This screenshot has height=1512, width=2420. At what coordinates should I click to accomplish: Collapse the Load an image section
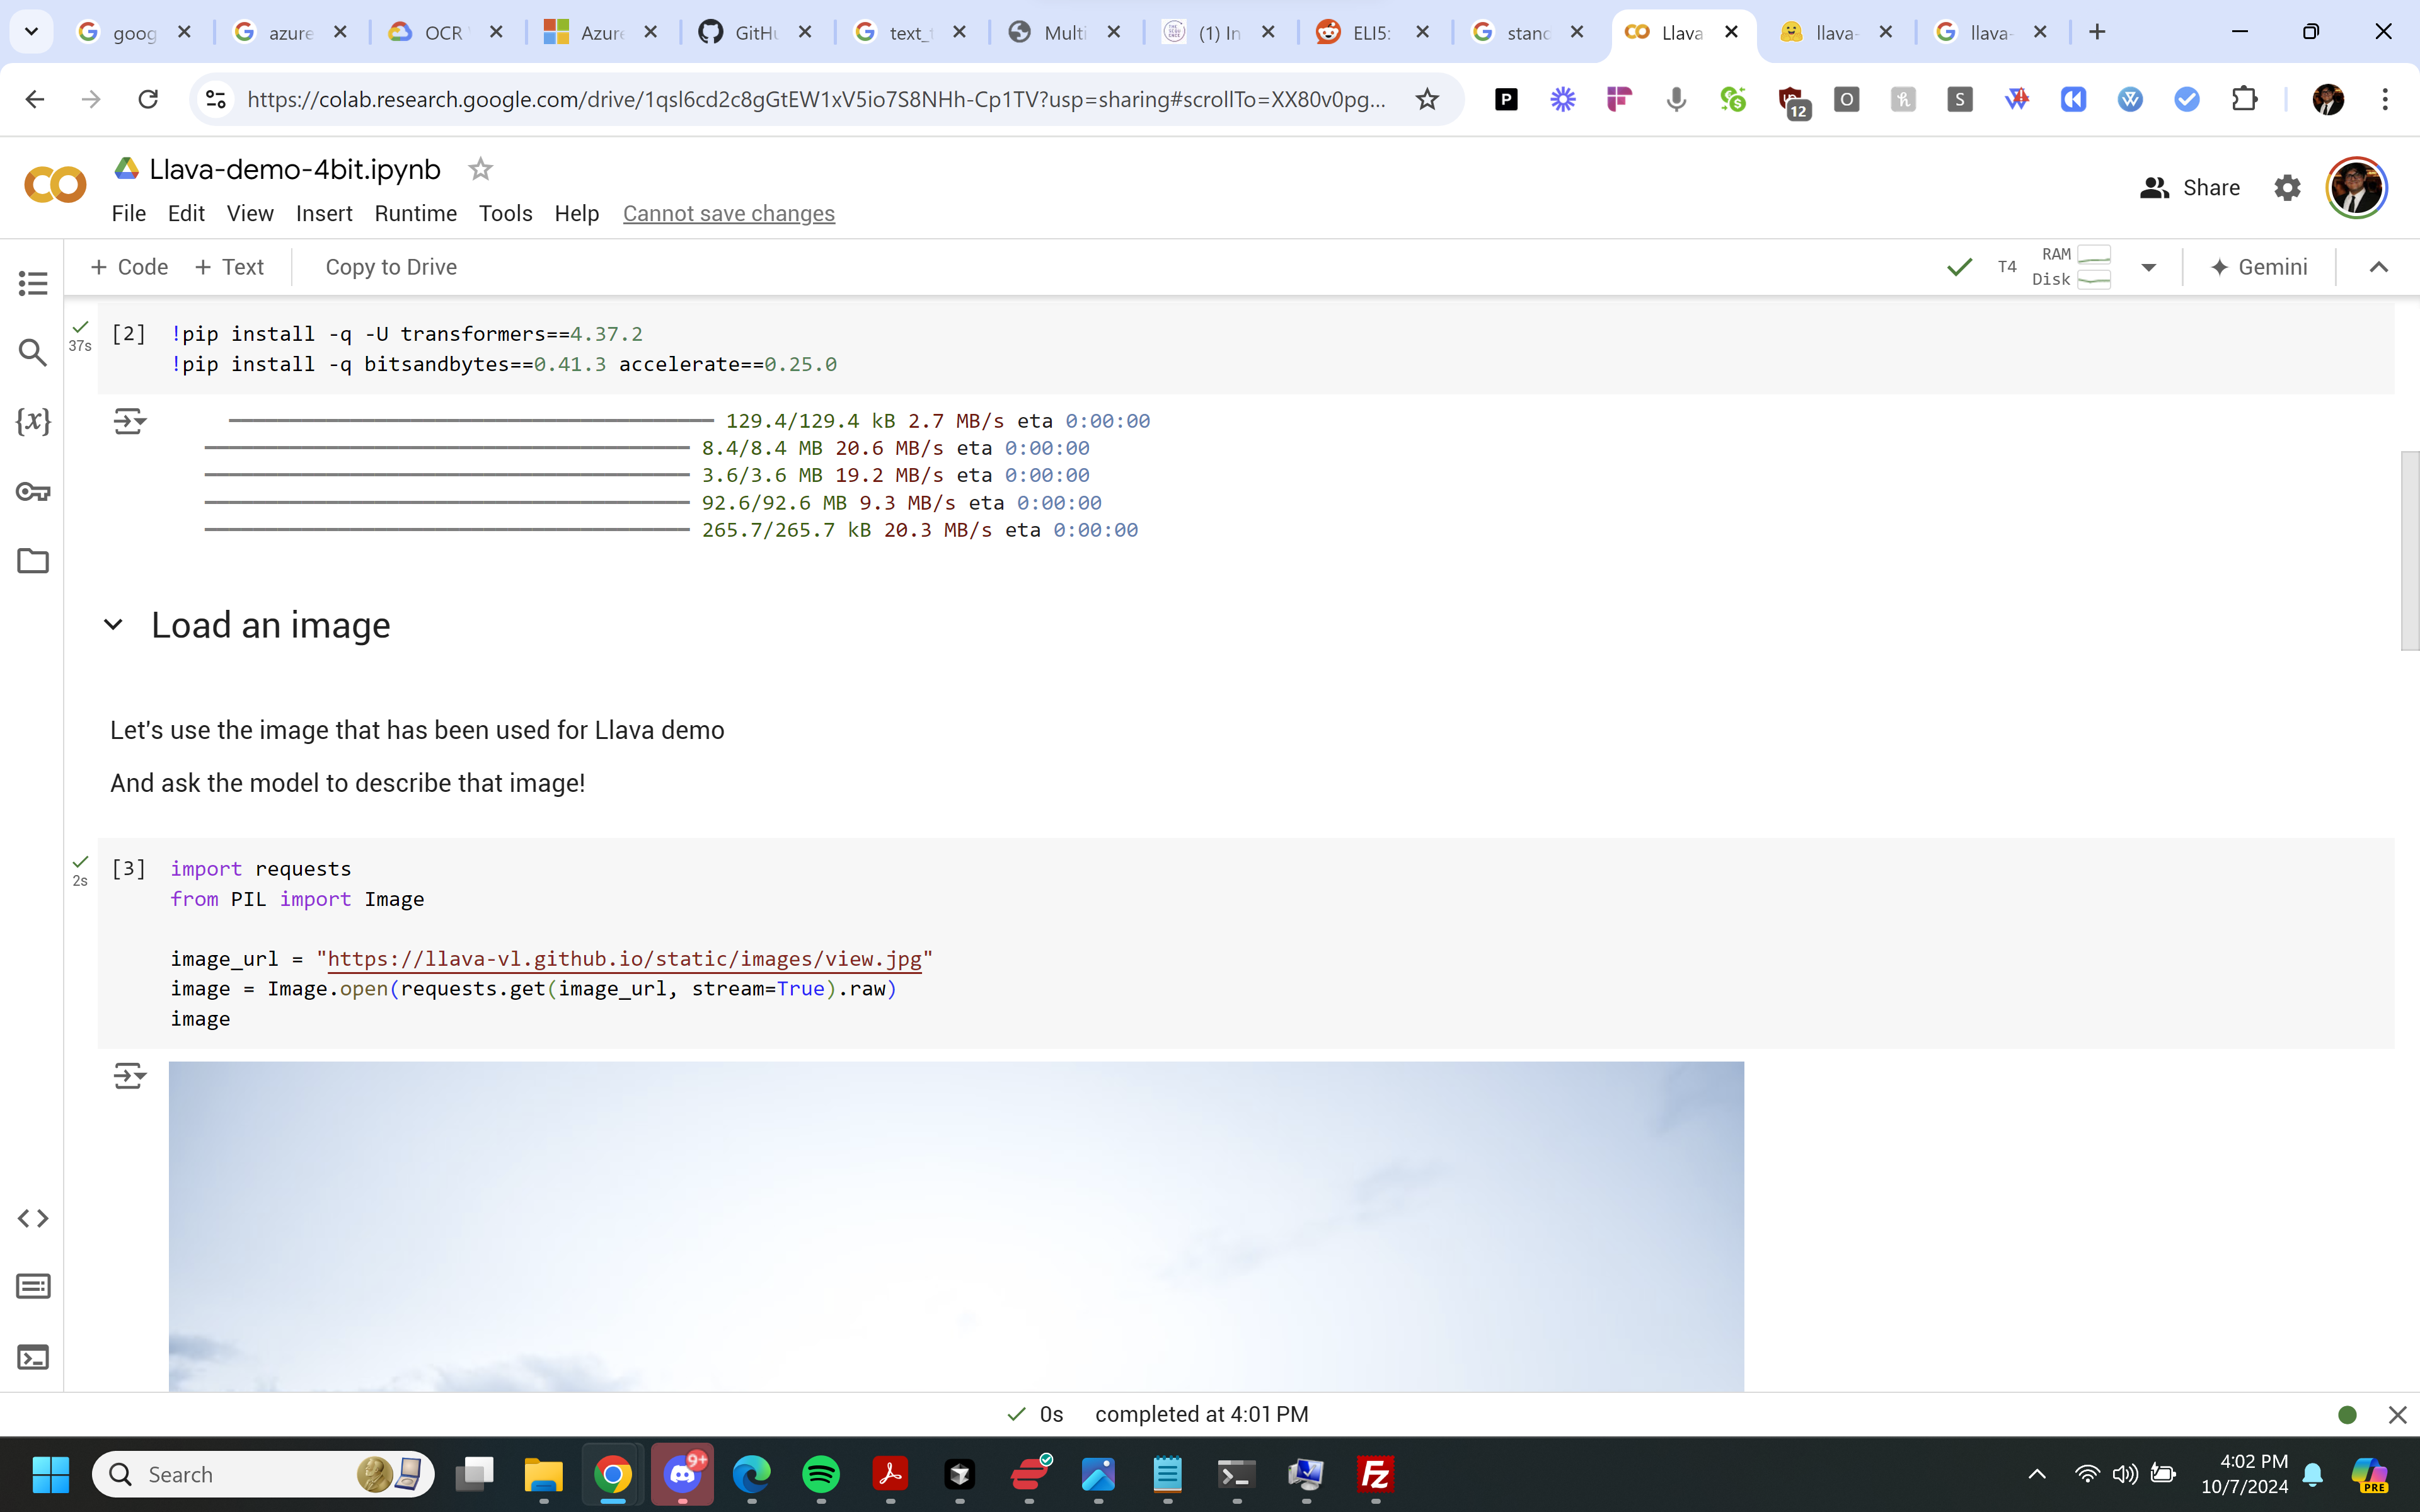pyautogui.click(x=113, y=625)
